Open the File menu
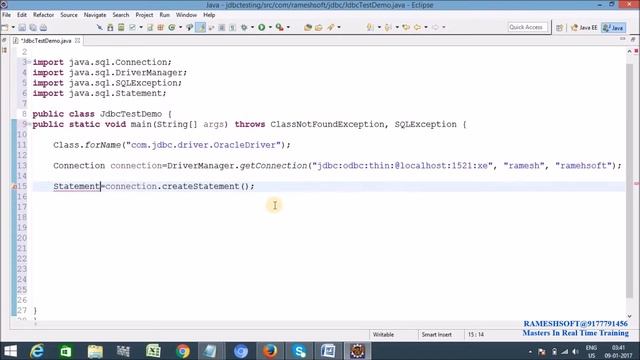This screenshot has height=360, width=640. [7, 15]
